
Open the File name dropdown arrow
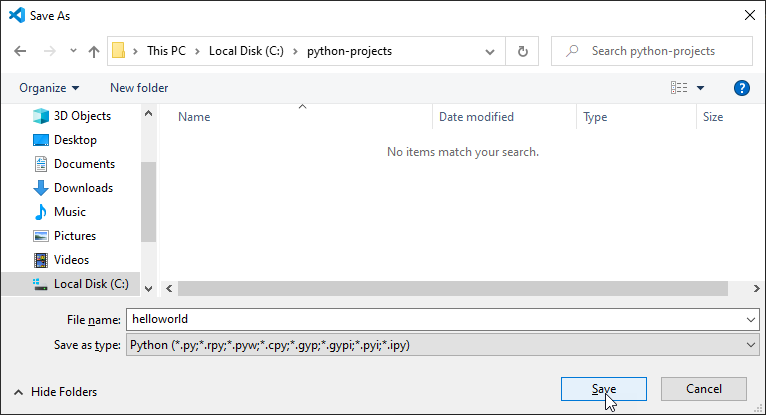(751, 320)
